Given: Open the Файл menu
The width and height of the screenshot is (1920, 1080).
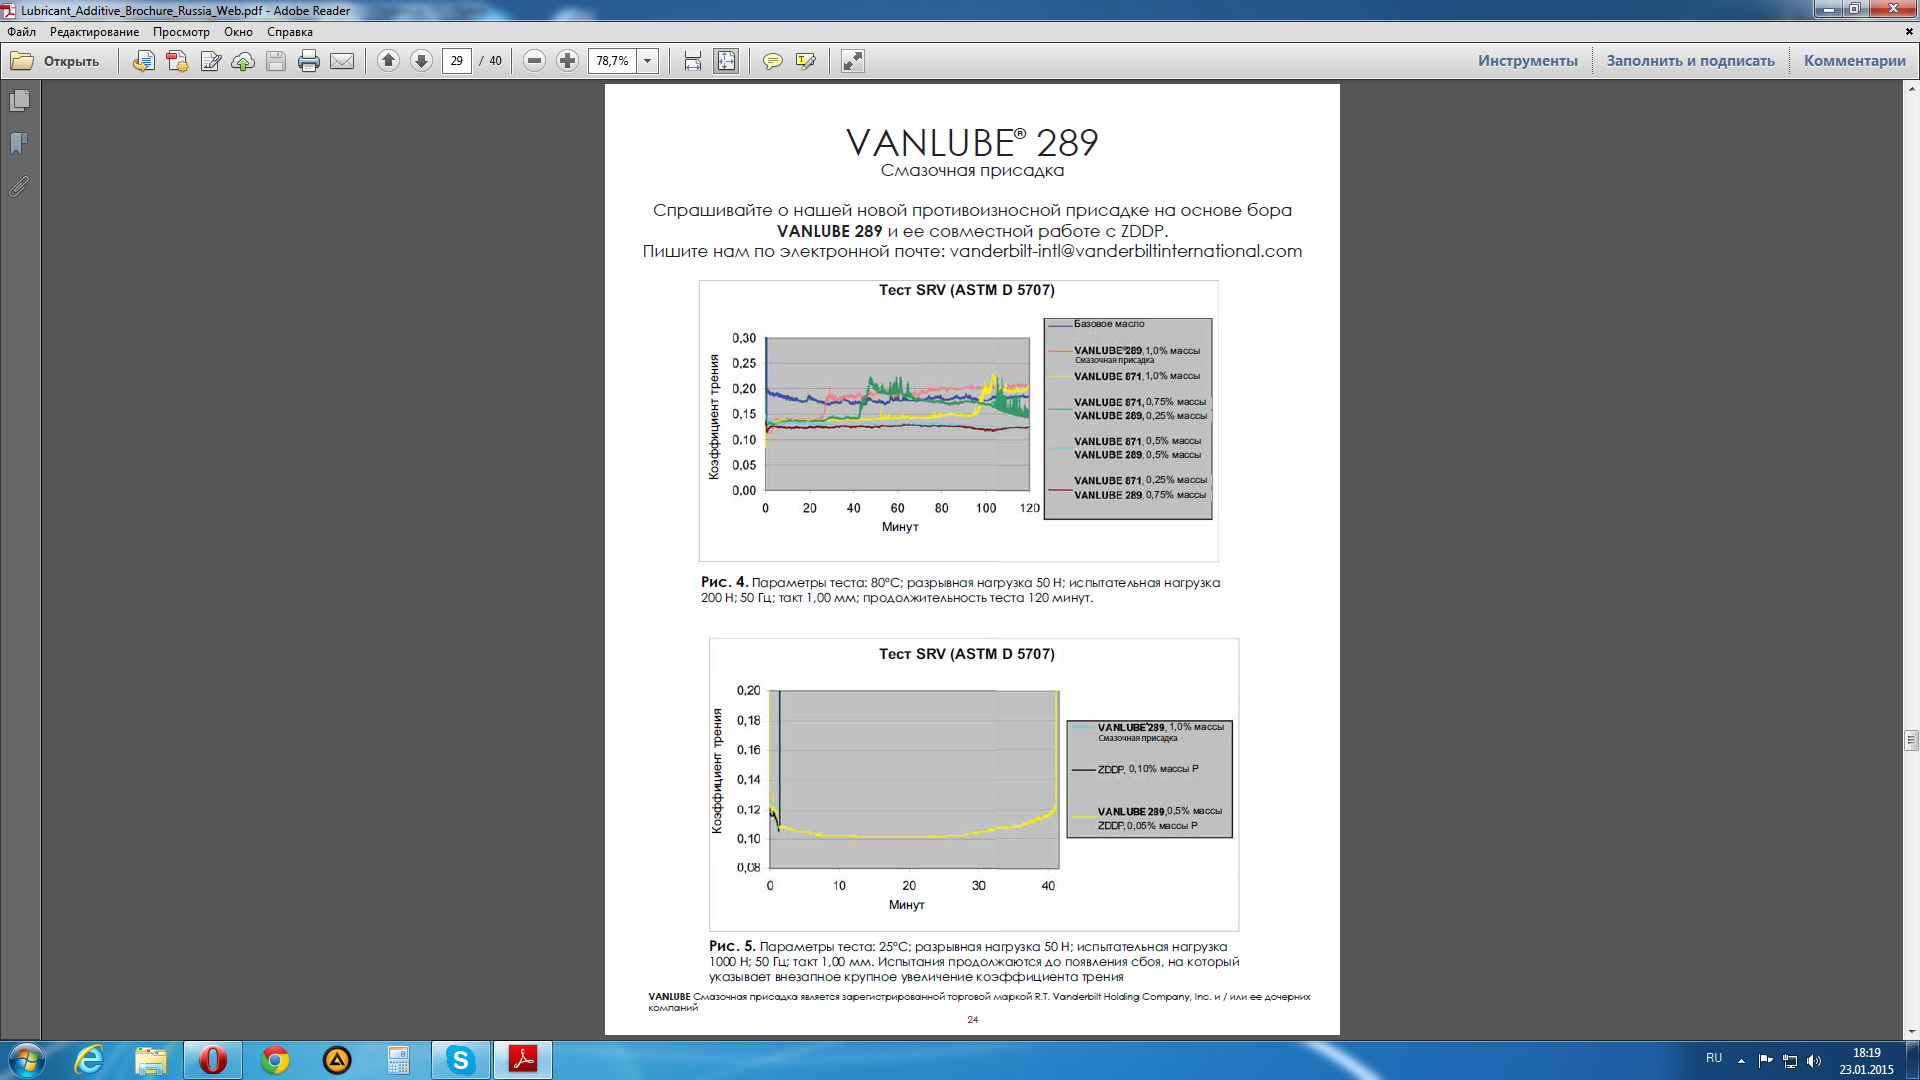Looking at the screenshot, I should pos(21,32).
